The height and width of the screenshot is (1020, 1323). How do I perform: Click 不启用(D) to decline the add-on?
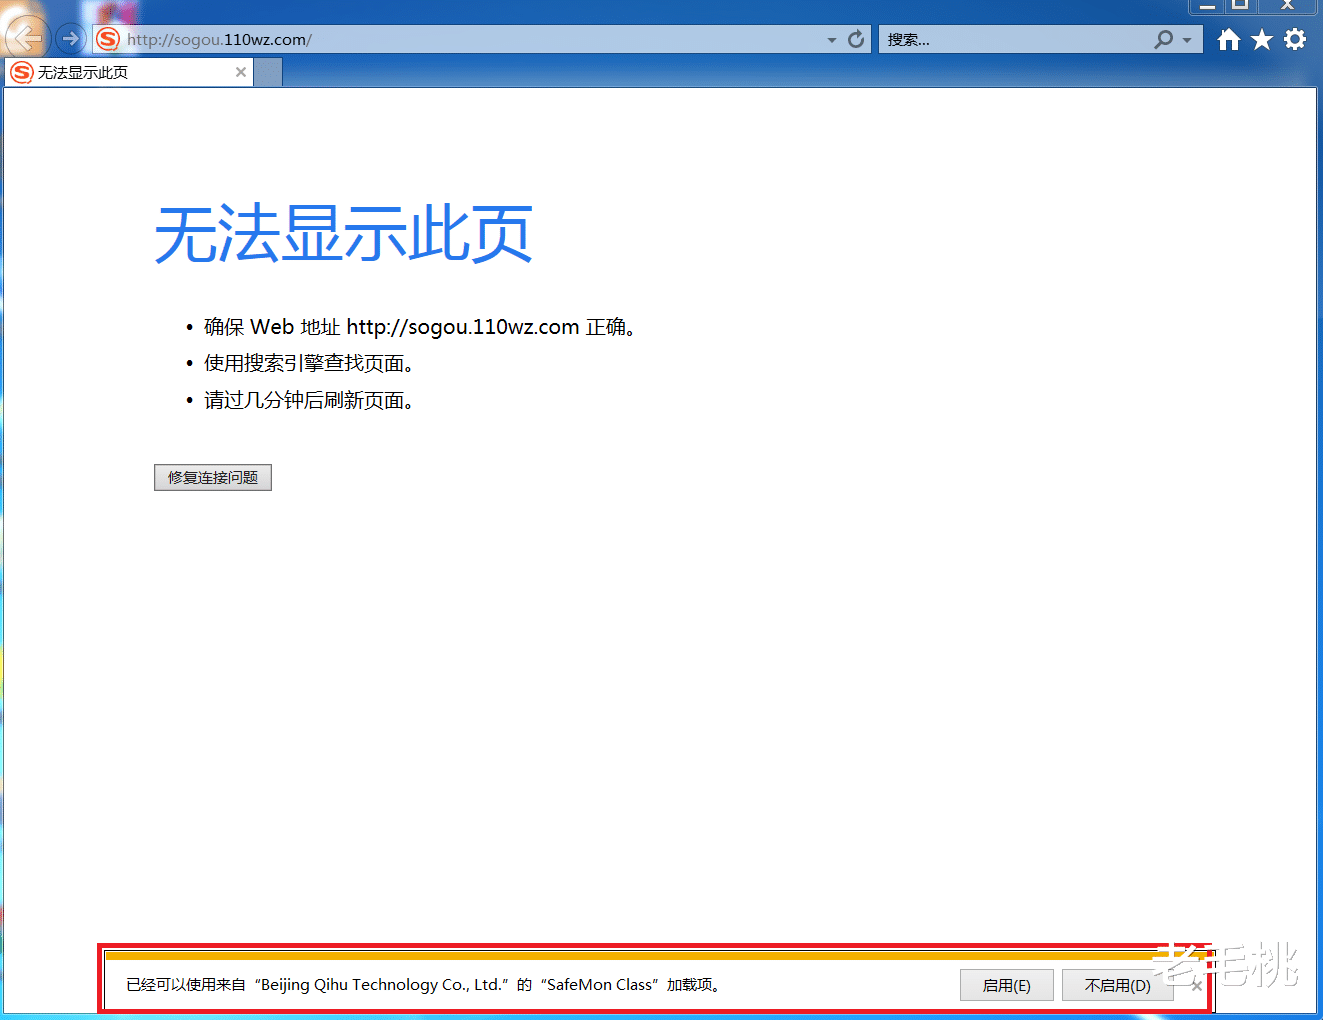[x=1117, y=985]
